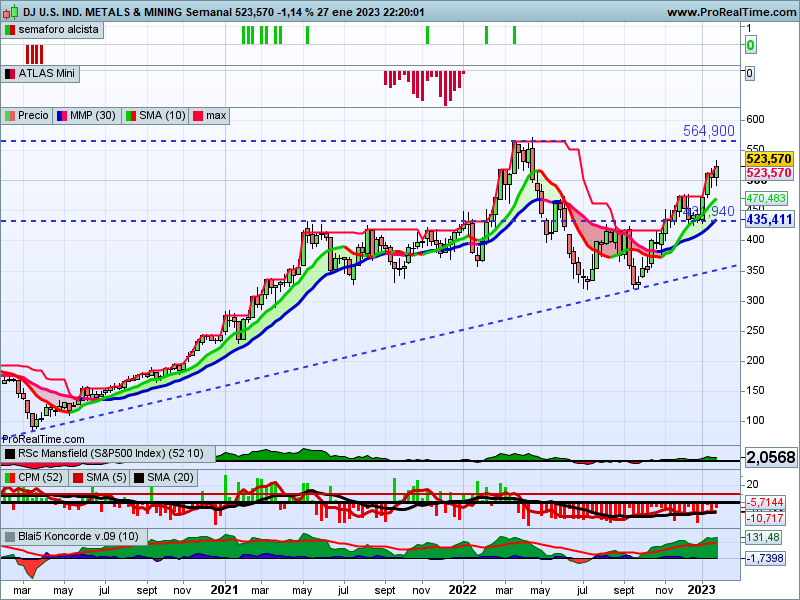
Task: Click the green 470,483 SMA value tag
Action: (766, 198)
